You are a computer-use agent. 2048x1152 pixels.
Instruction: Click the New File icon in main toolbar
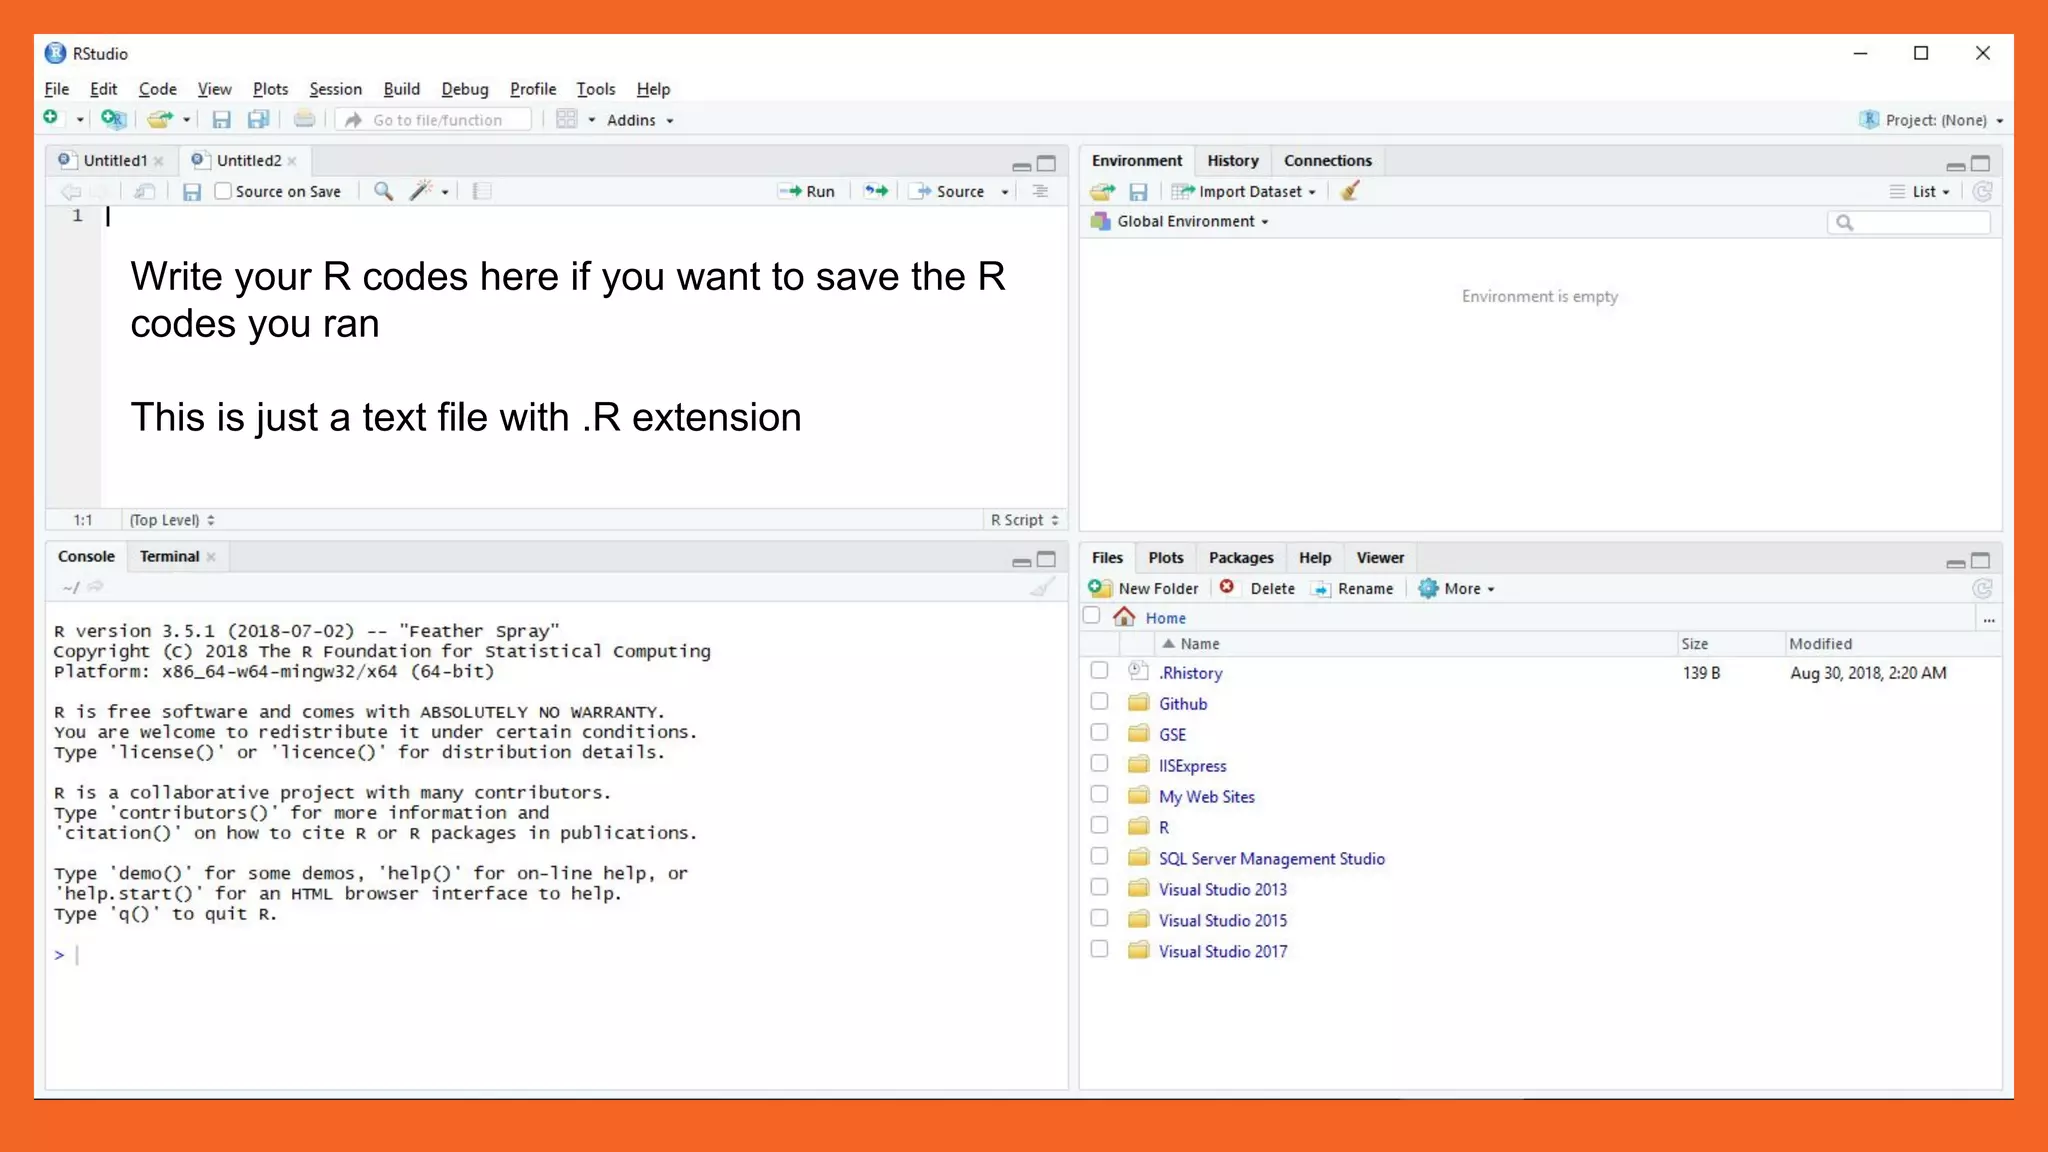51,119
